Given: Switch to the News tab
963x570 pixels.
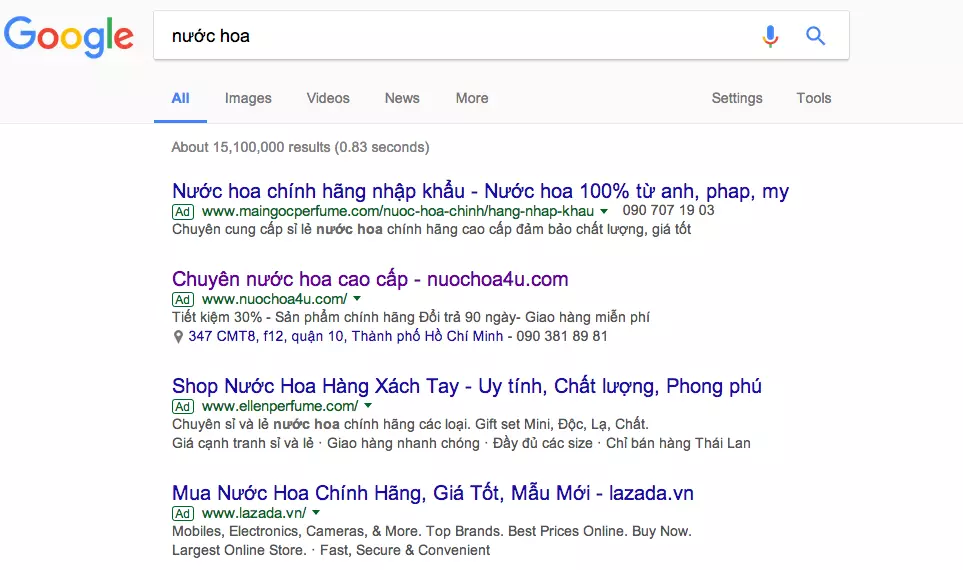Looking at the screenshot, I should (x=402, y=98).
